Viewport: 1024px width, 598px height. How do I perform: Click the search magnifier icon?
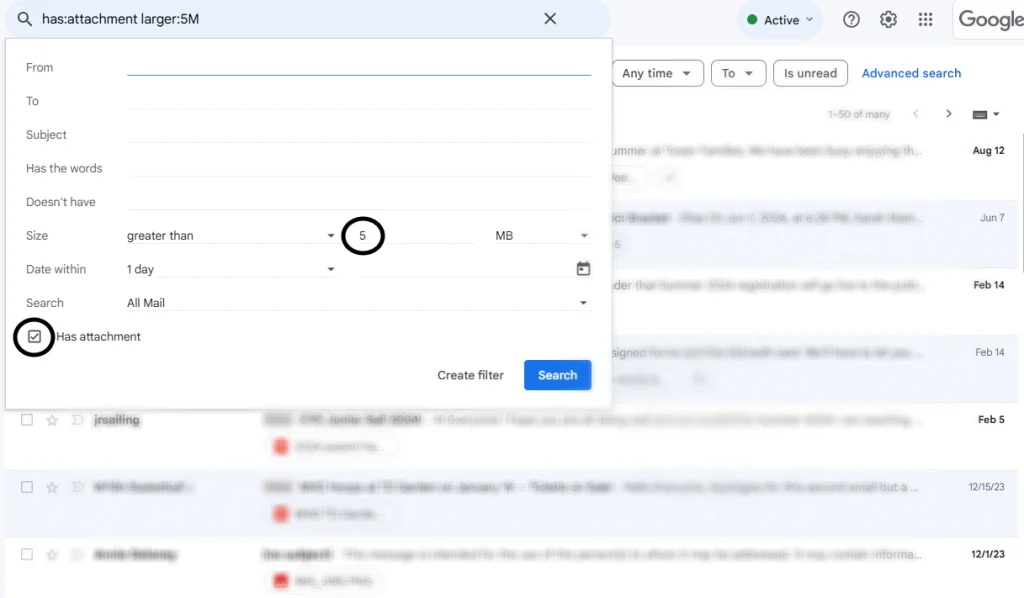click(25, 19)
